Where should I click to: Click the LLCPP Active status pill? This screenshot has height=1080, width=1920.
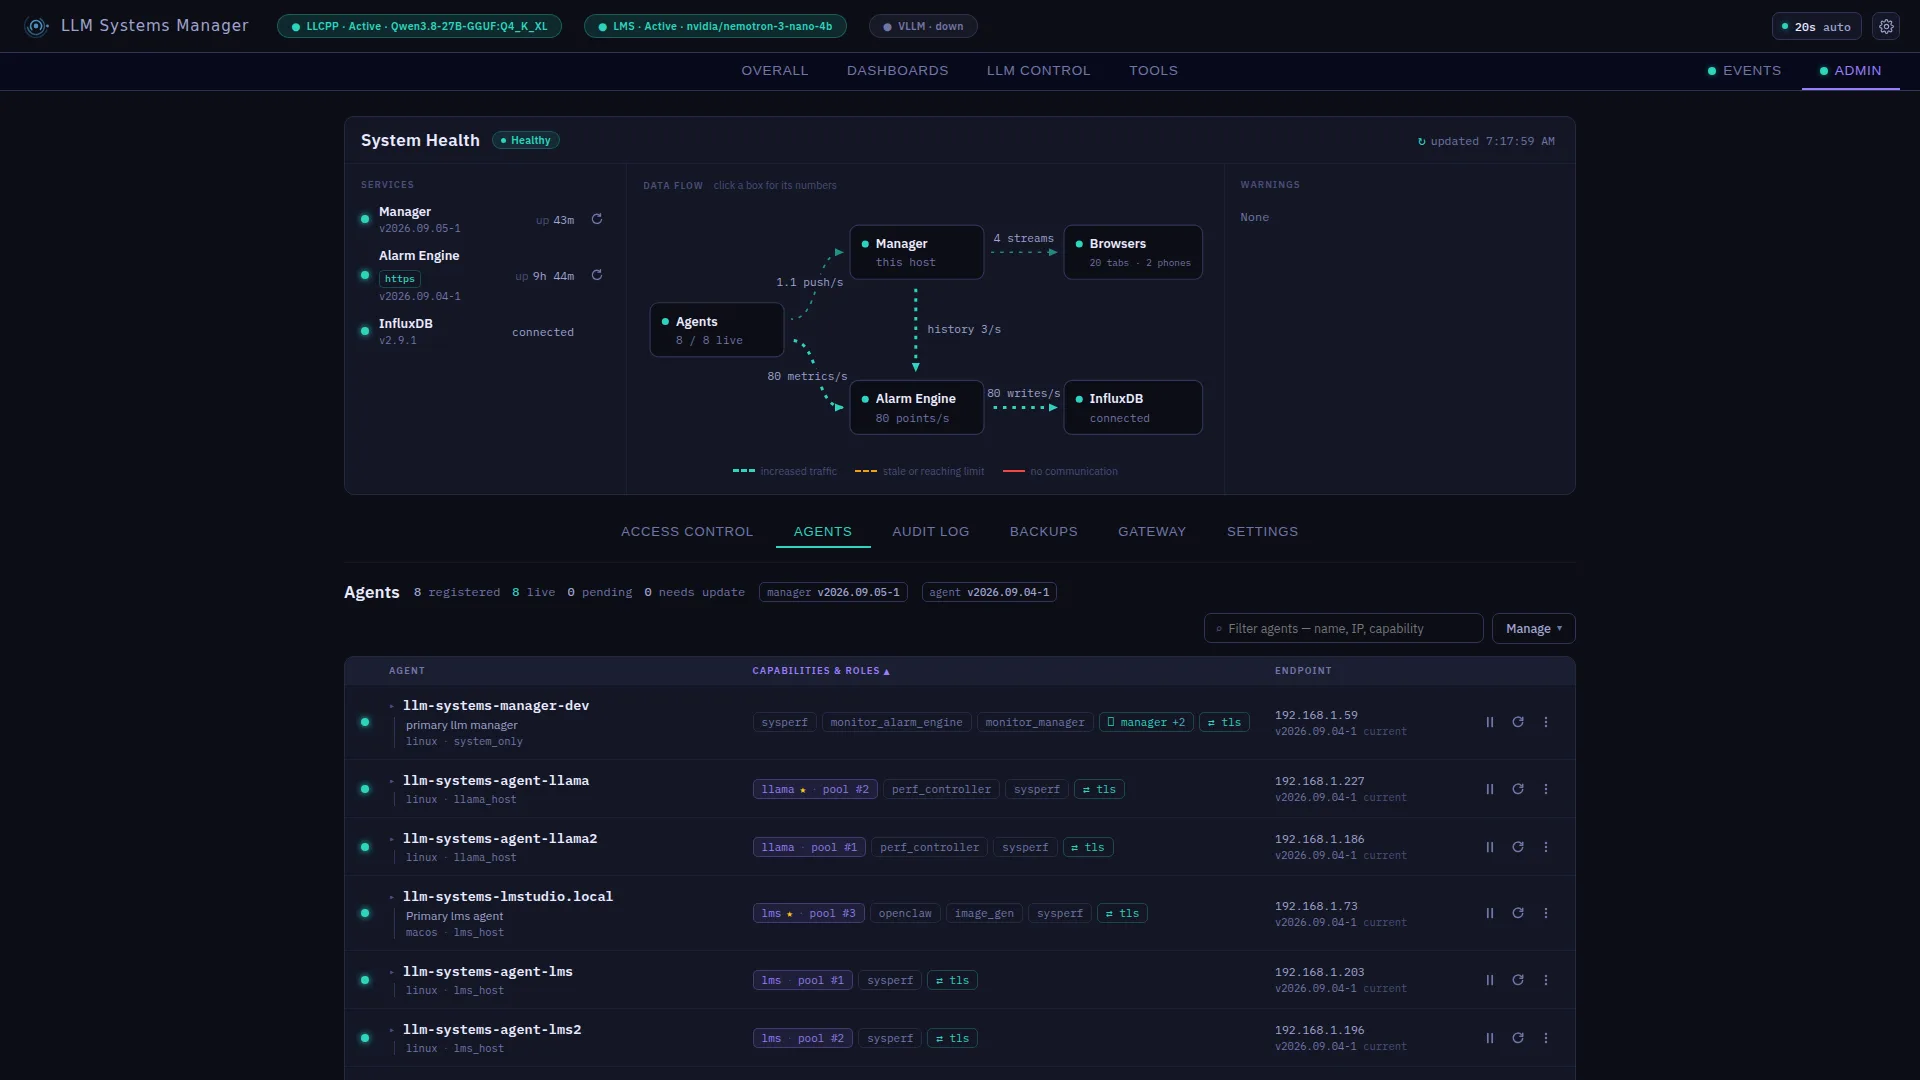(419, 27)
